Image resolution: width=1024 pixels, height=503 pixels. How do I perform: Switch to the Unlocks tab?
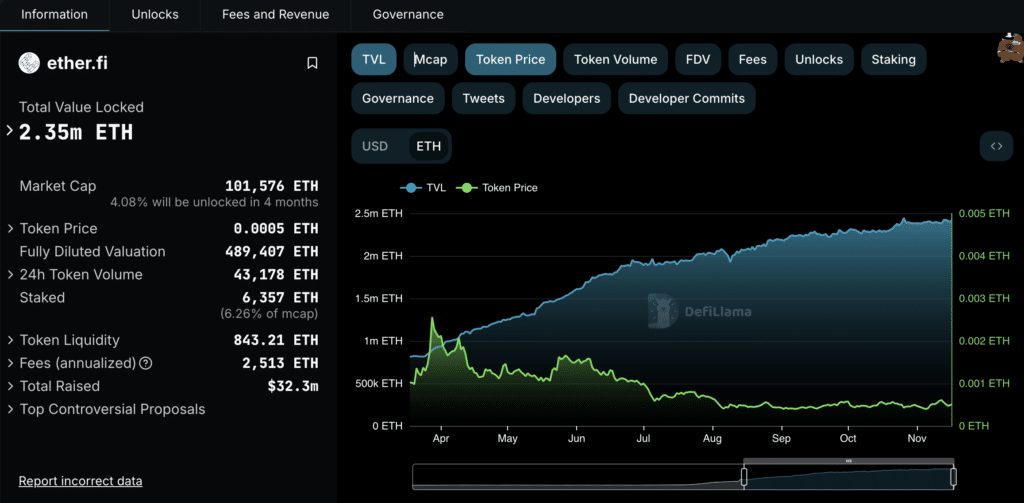click(x=155, y=14)
